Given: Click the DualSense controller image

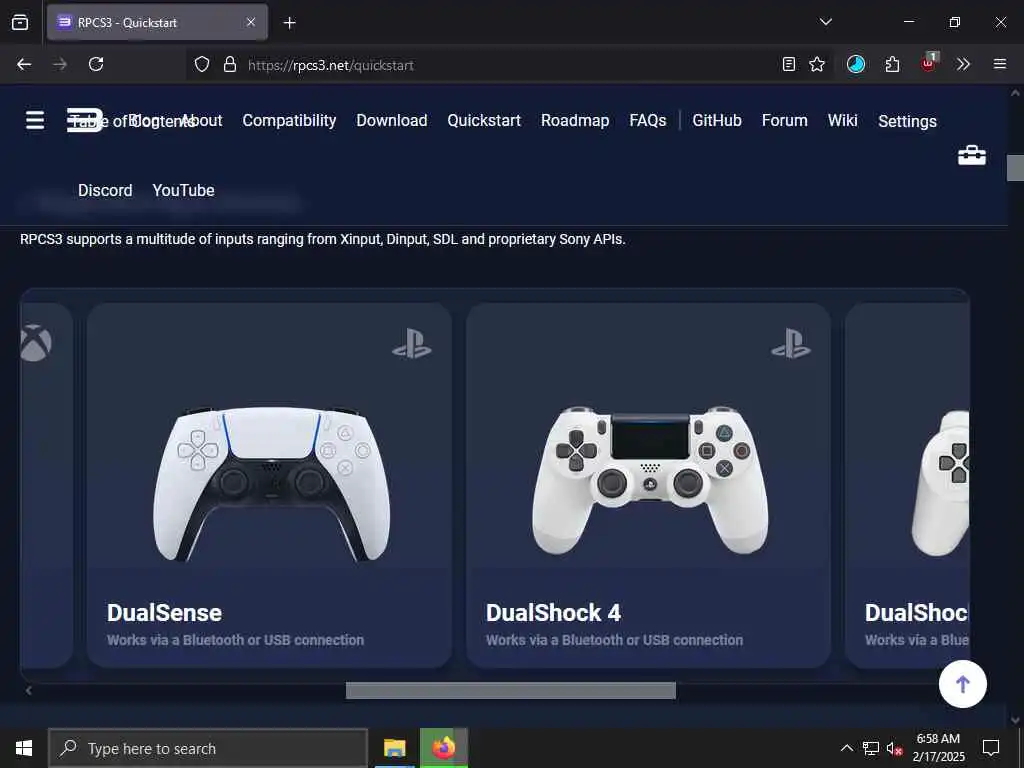Looking at the screenshot, I should [271, 484].
